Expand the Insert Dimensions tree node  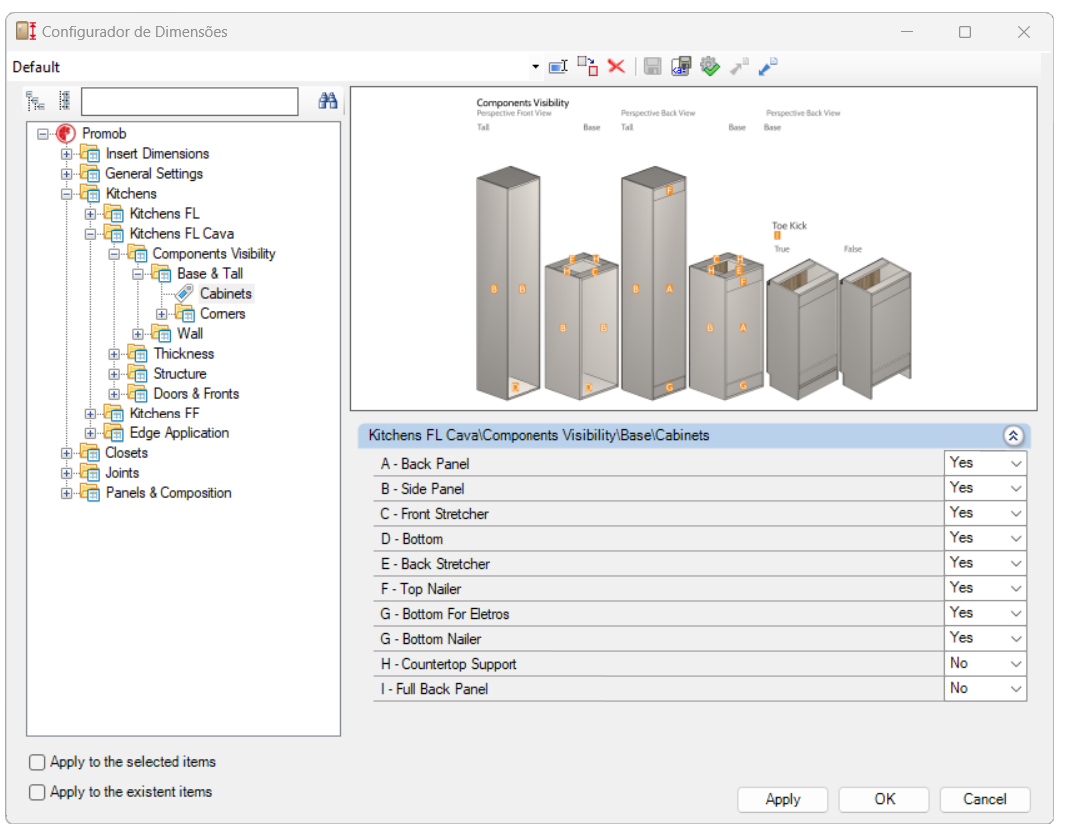click(x=67, y=154)
